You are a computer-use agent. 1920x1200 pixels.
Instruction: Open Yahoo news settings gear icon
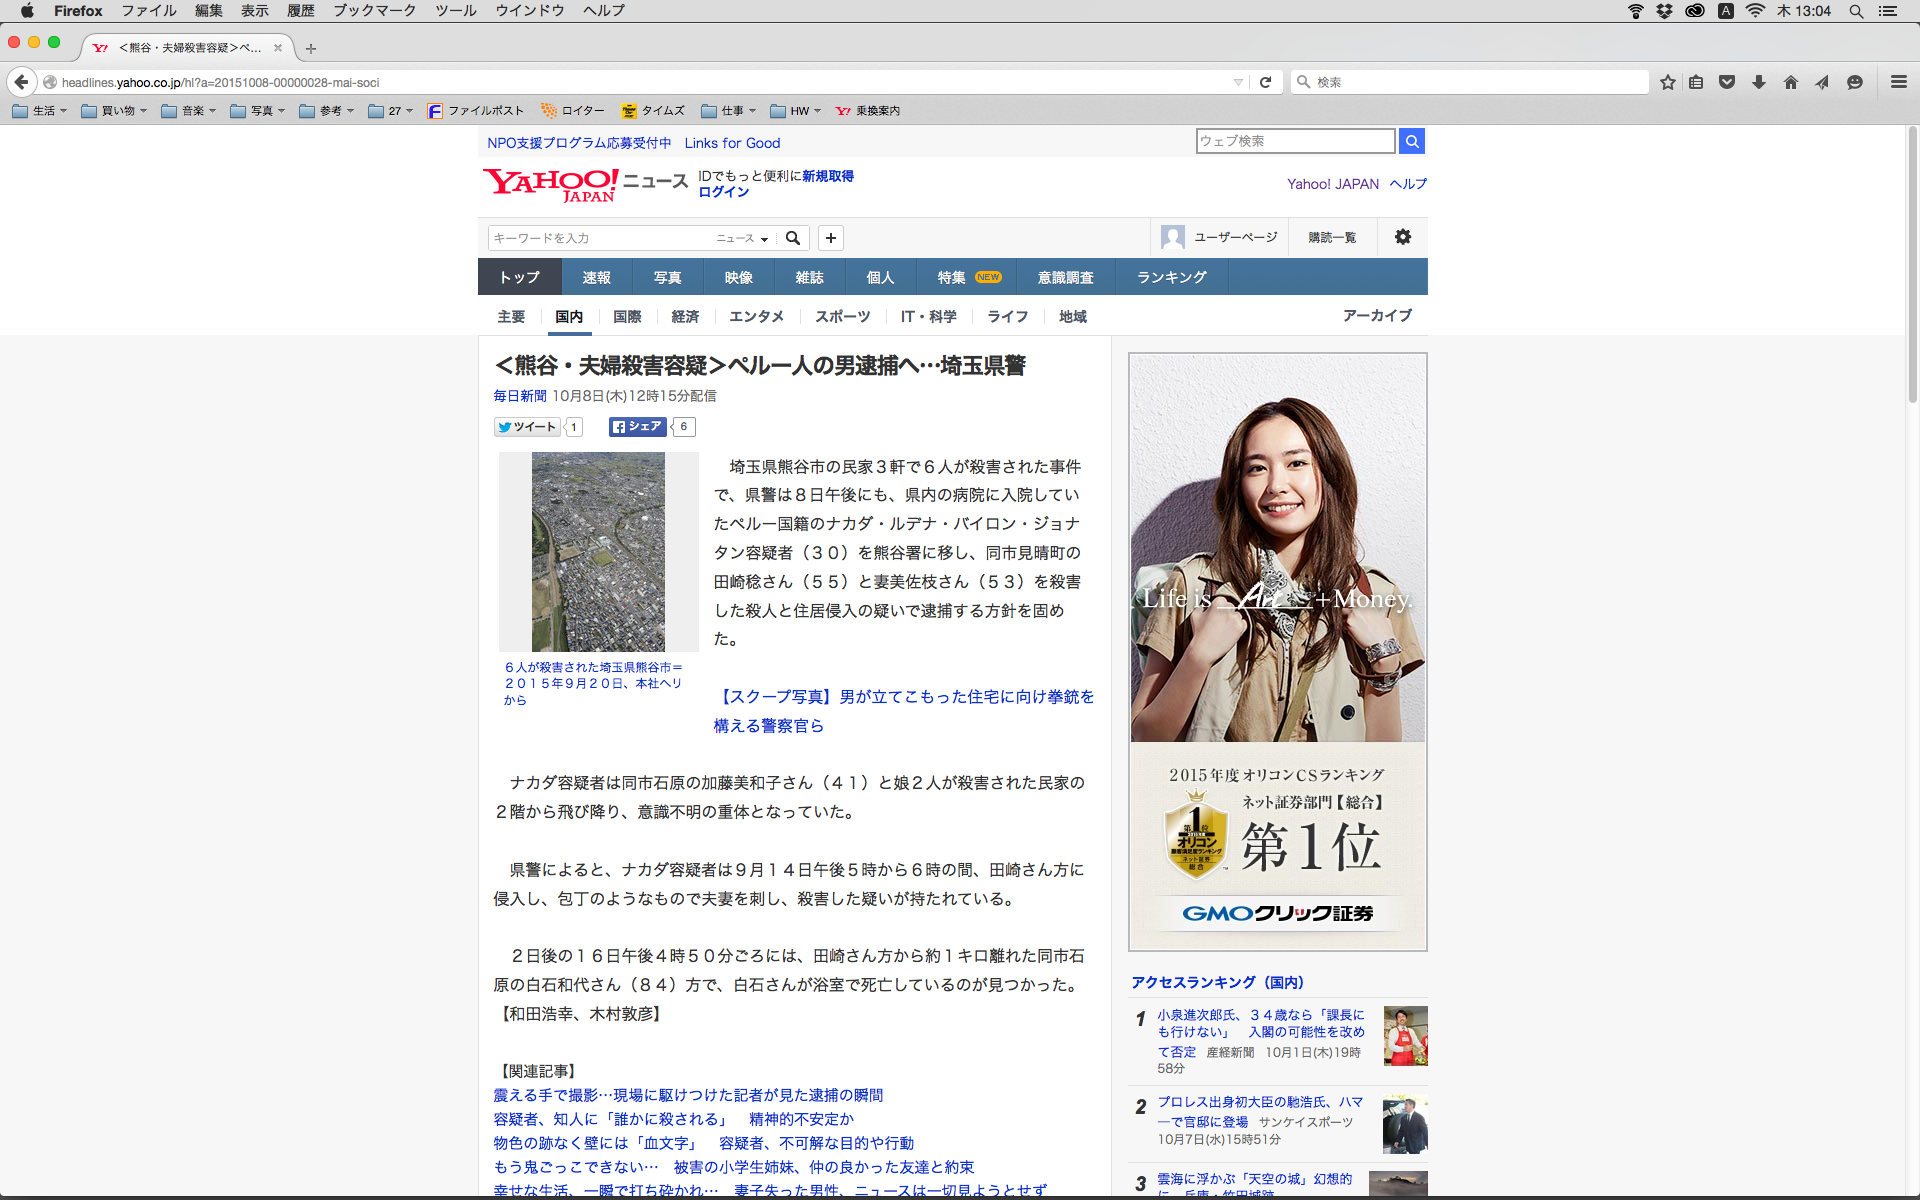click(x=1403, y=237)
